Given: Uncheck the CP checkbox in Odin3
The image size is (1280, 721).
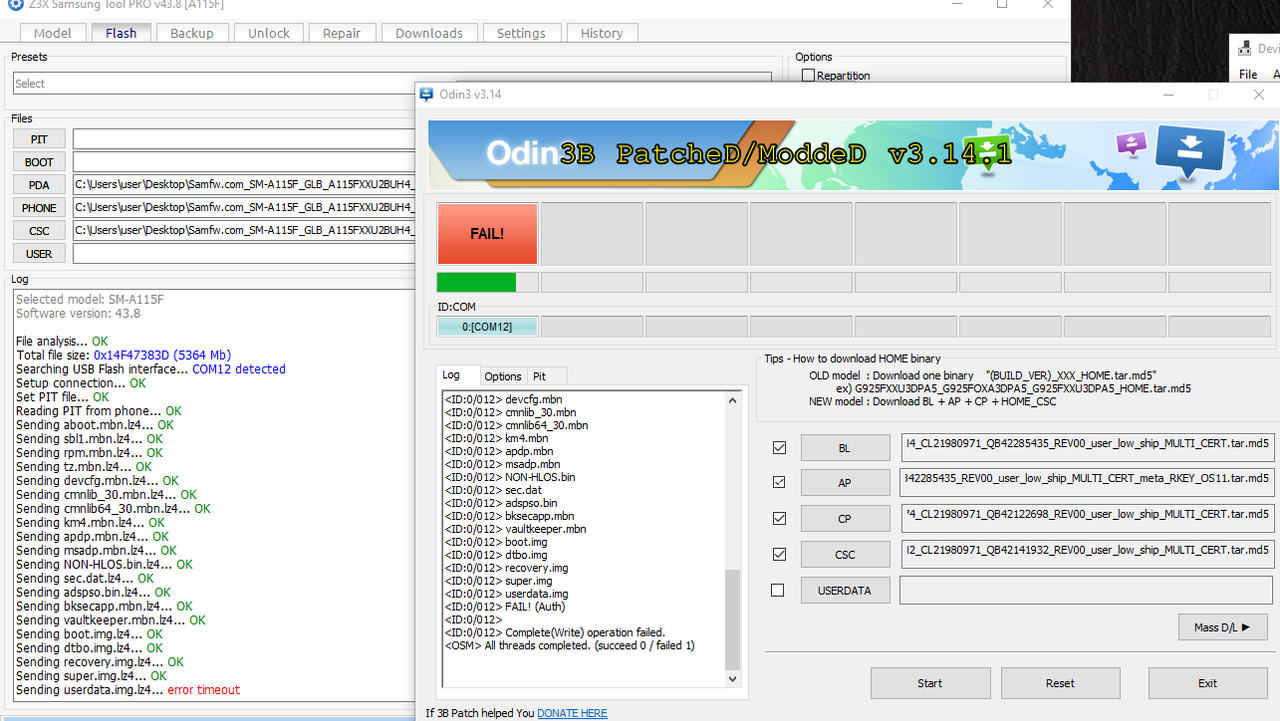Looking at the screenshot, I should (x=779, y=518).
